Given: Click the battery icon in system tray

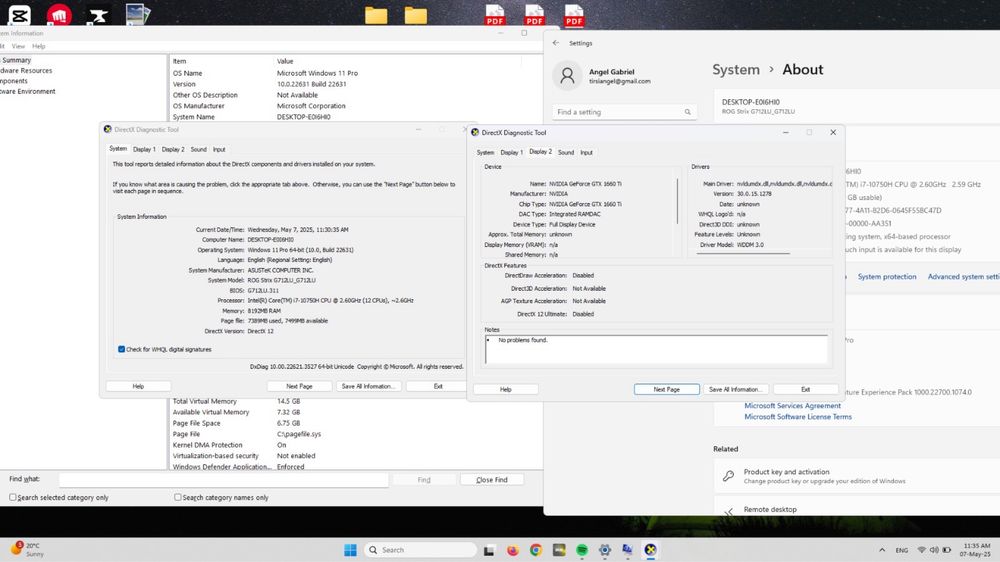Looking at the screenshot, I should pos(947,550).
